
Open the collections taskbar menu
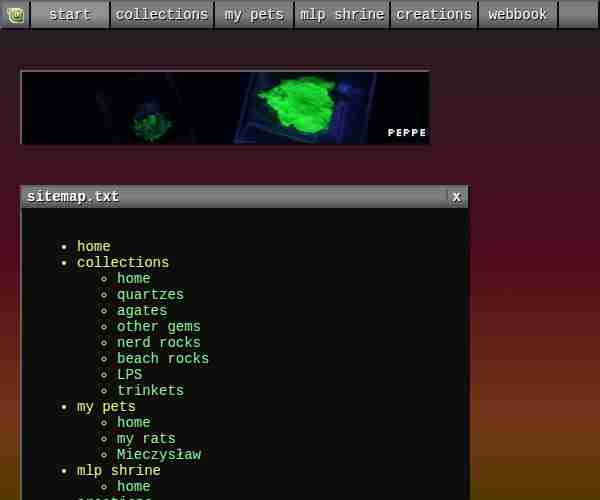[x=161, y=15]
